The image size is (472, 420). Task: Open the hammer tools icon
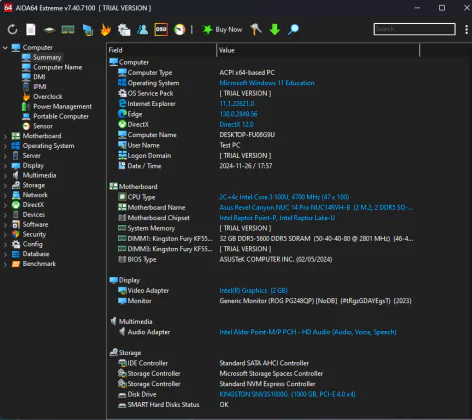(256, 29)
